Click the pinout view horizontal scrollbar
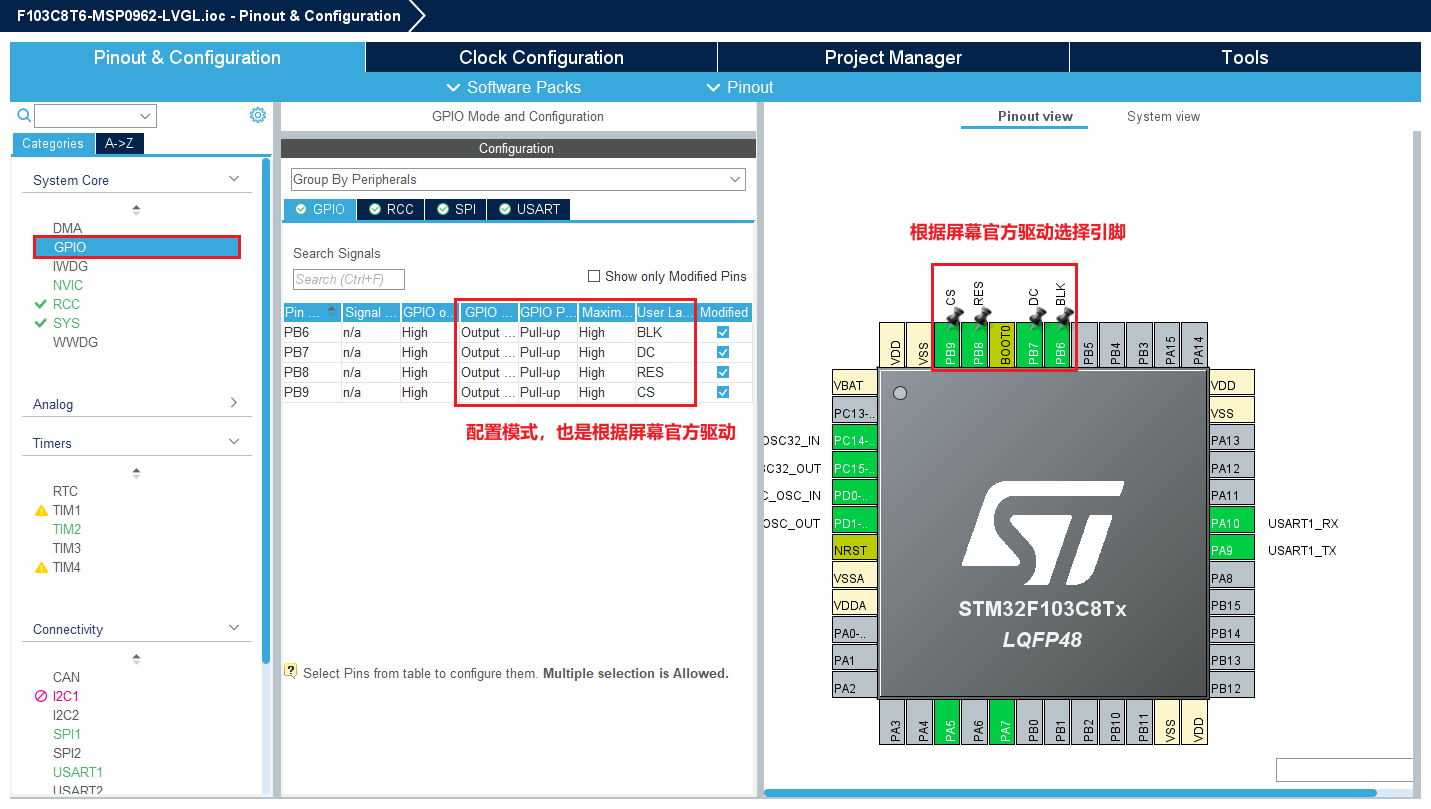1431x809 pixels. 1070,793
